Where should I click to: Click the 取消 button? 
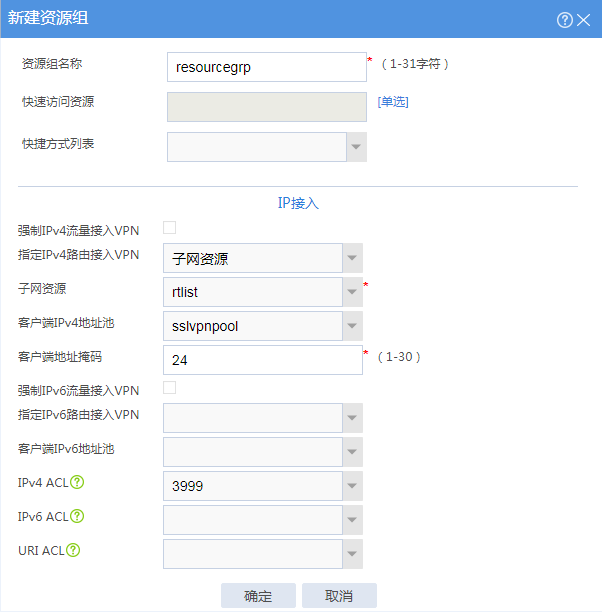pos(339,596)
